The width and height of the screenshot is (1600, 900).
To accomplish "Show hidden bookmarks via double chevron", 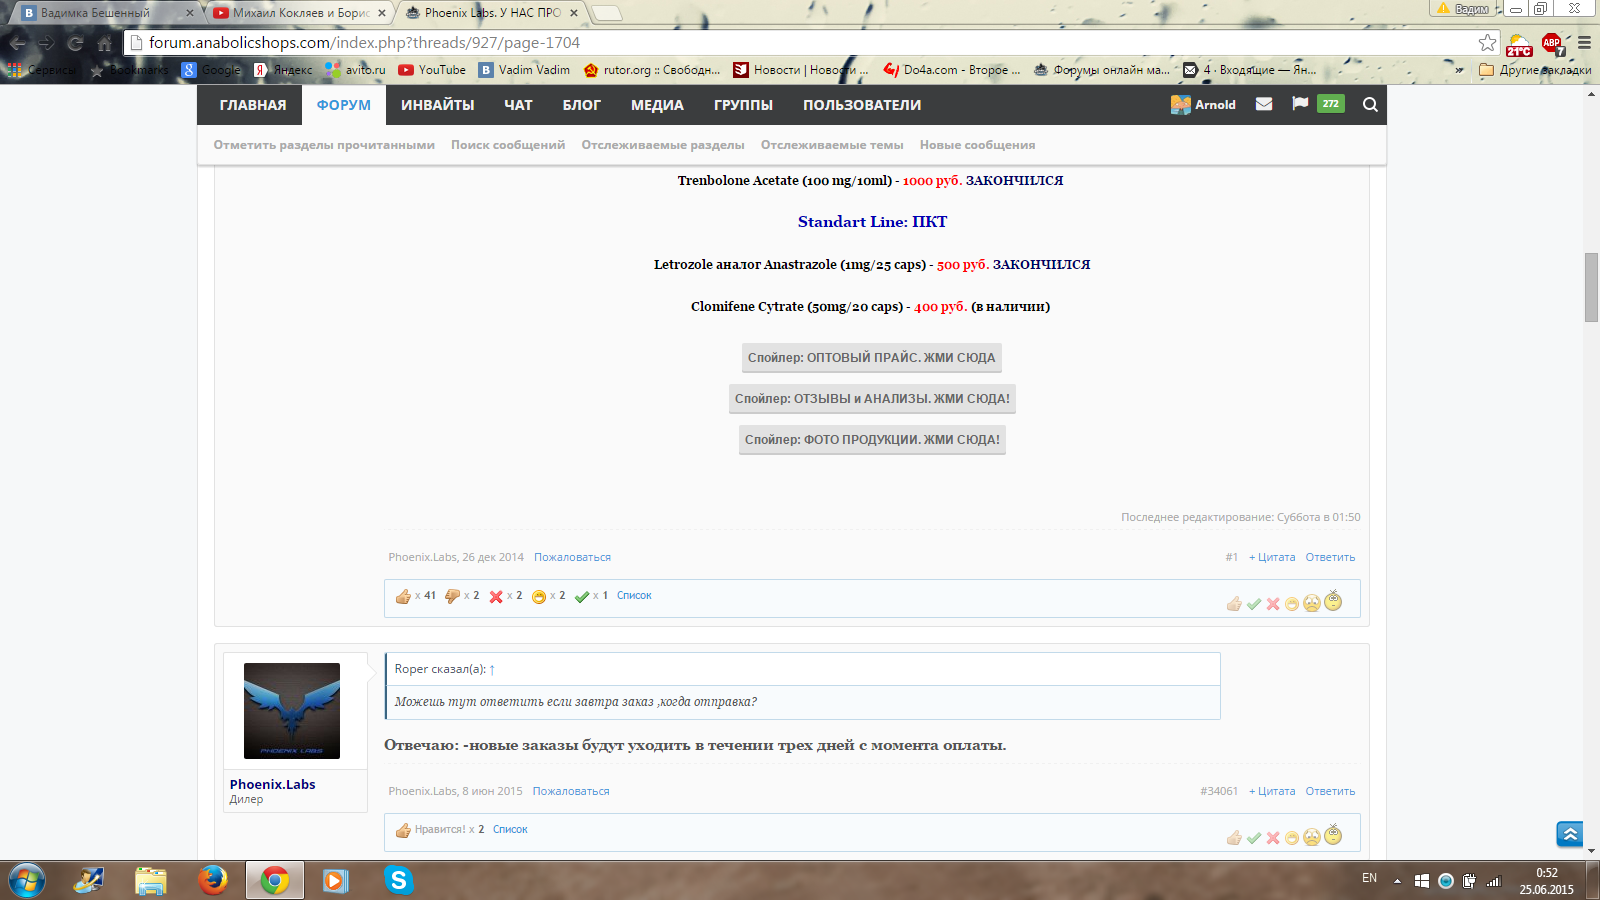I will click(1459, 70).
